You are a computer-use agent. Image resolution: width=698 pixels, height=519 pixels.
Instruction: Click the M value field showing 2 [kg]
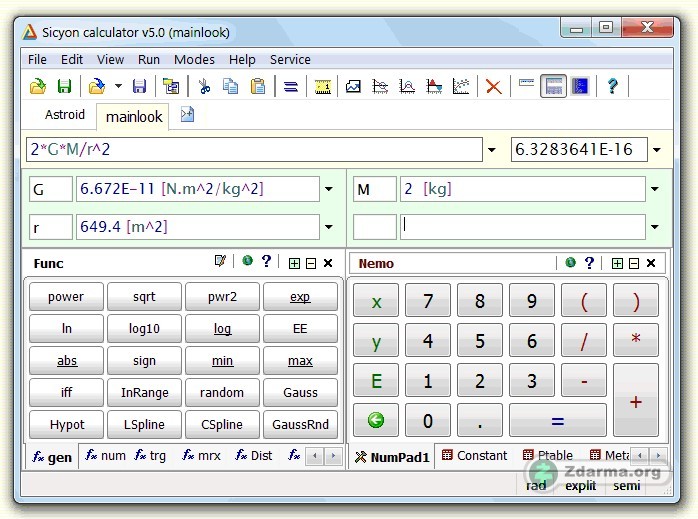coord(523,189)
